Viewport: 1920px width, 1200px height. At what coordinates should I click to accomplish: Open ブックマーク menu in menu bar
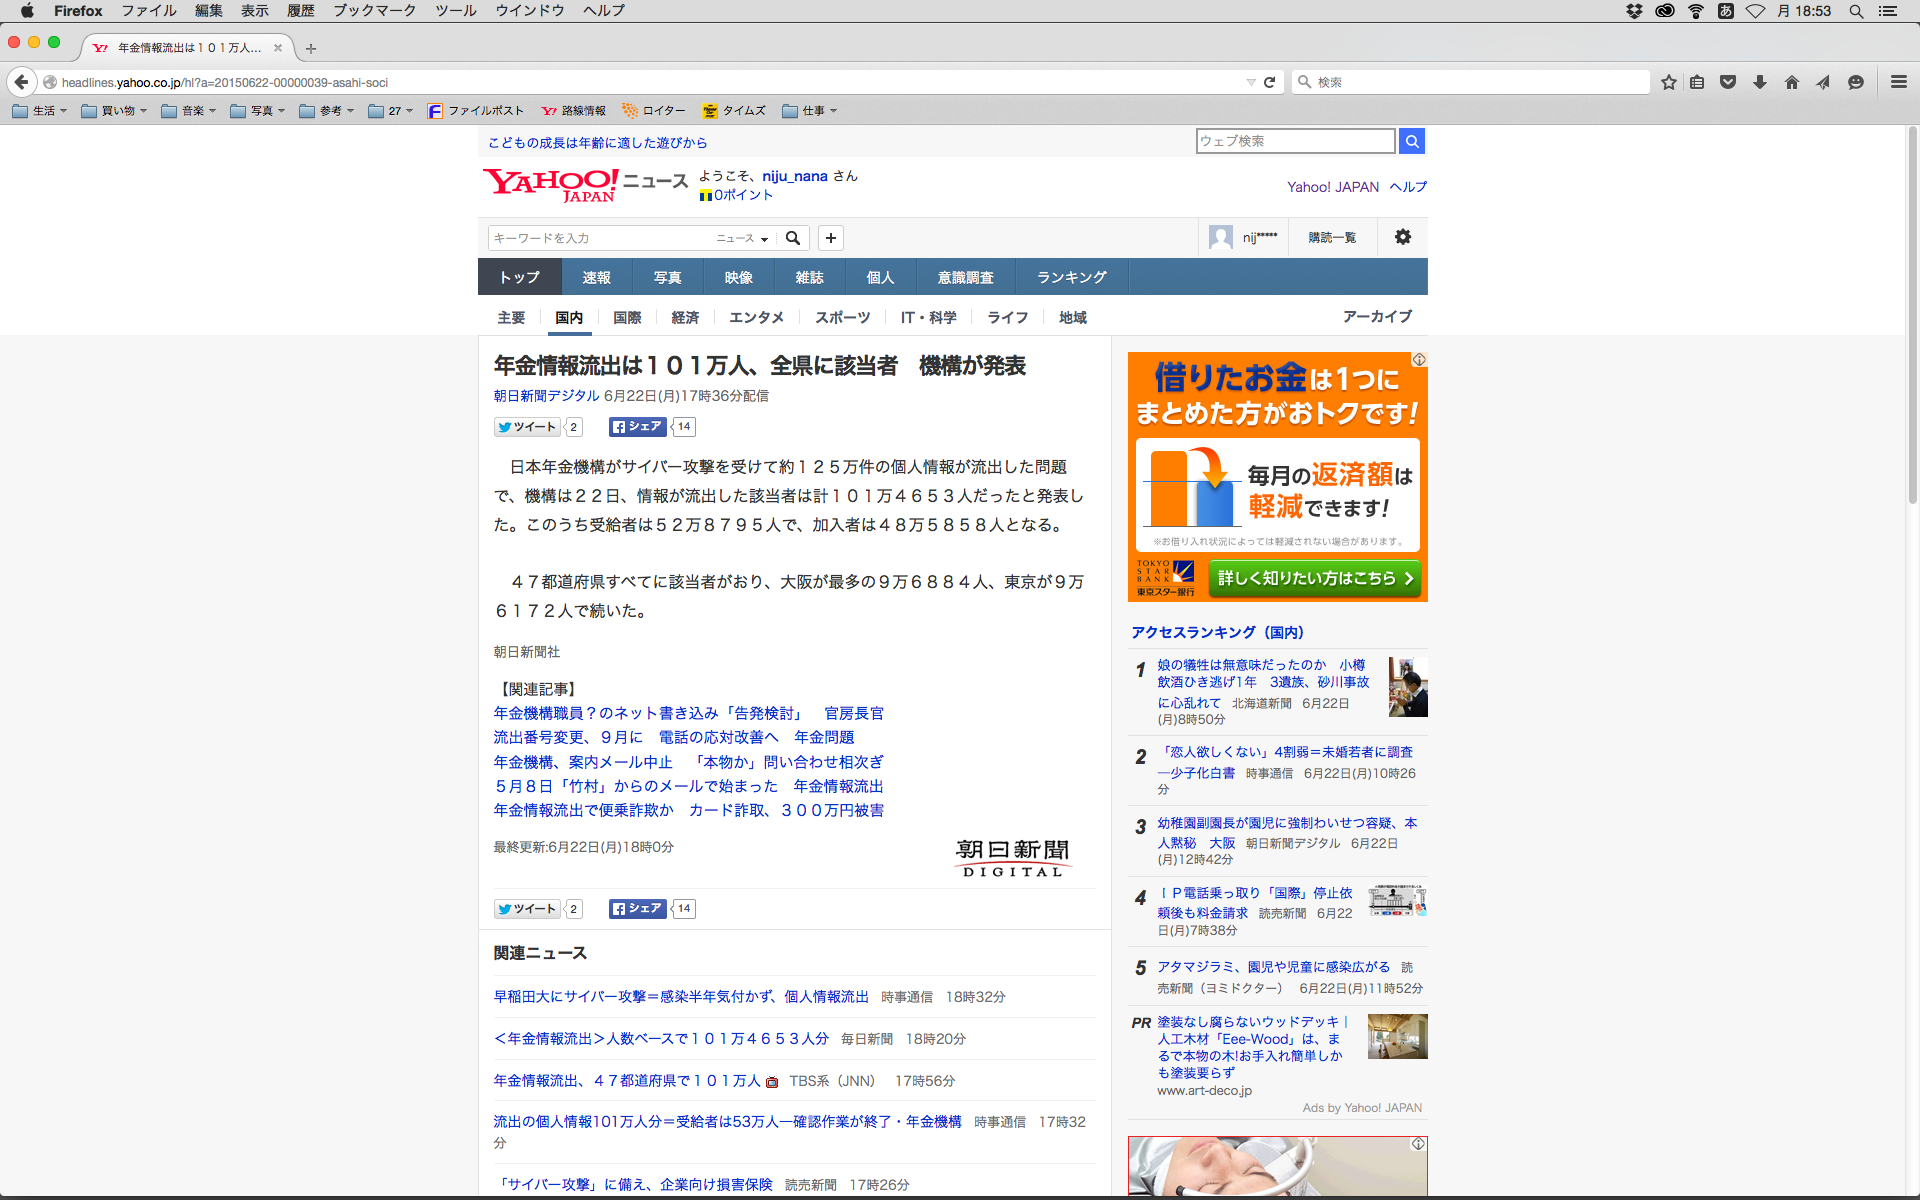[x=374, y=10]
